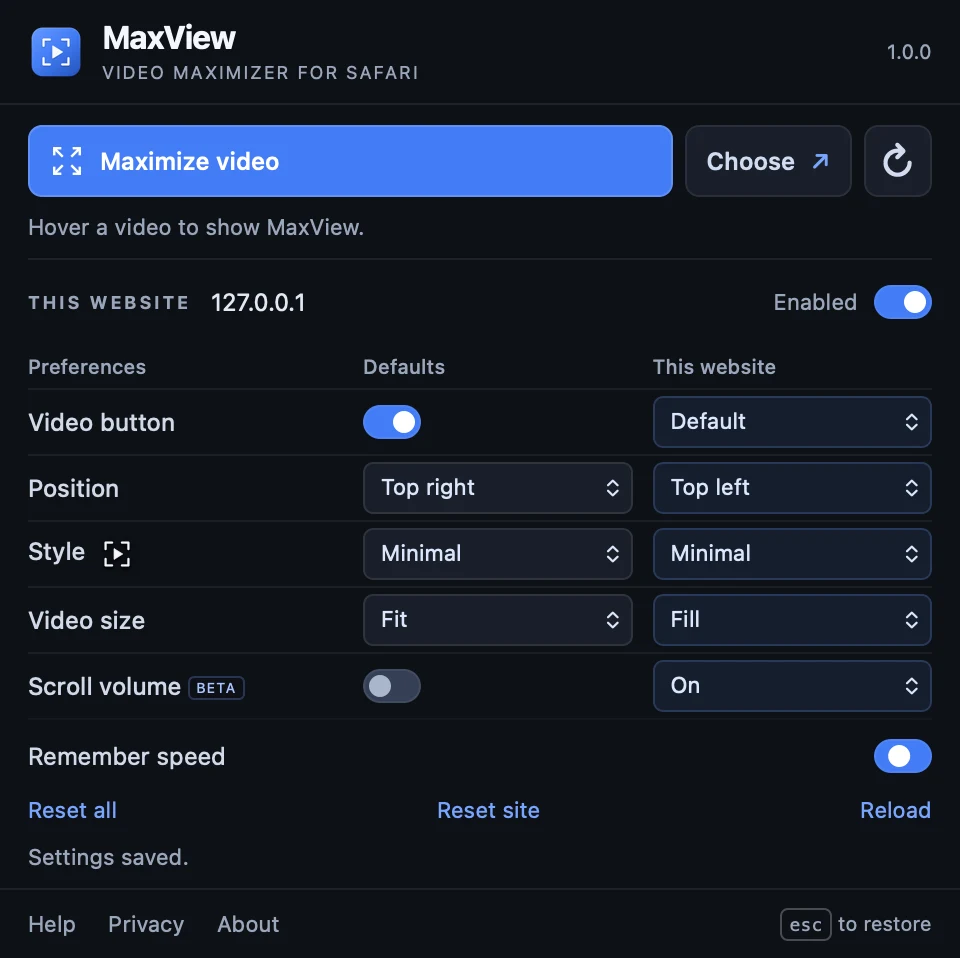Open the Video size Defaults dropdown showing Fit

pyautogui.click(x=497, y=620)
